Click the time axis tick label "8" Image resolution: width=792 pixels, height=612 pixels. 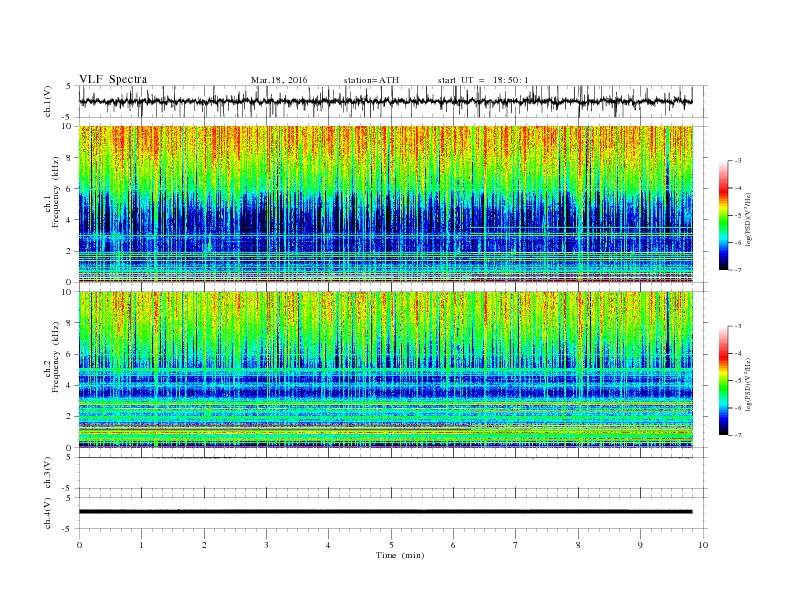[x=578, y=545]
